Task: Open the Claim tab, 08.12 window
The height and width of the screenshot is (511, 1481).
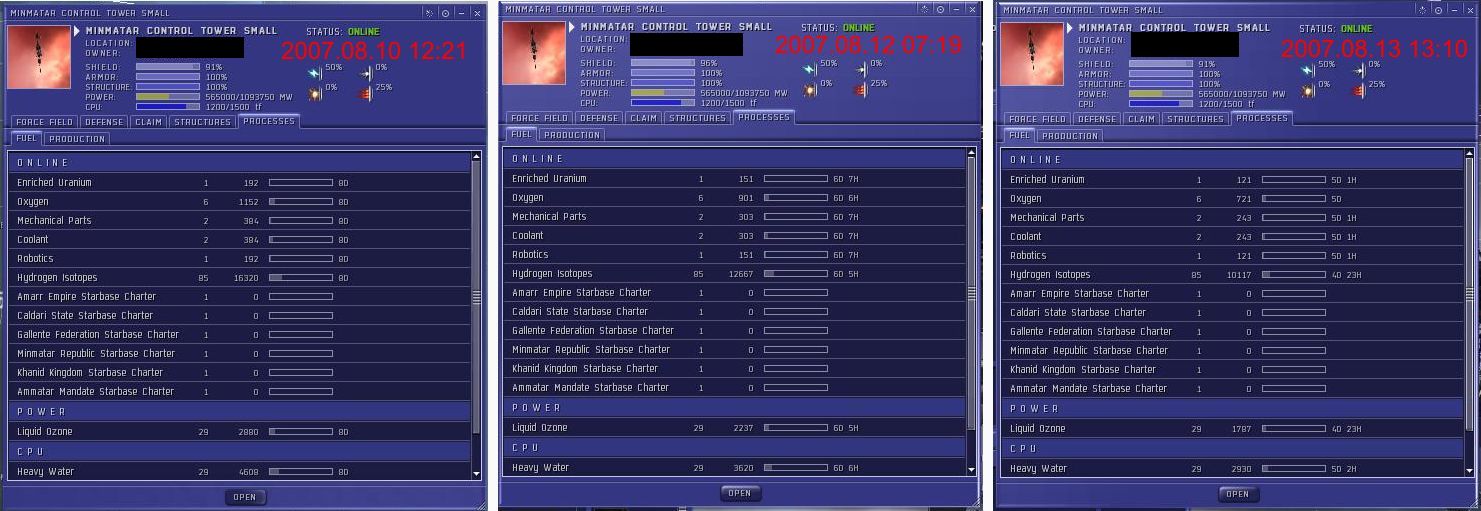Action: pyautogui.click(x=643, y=118)
